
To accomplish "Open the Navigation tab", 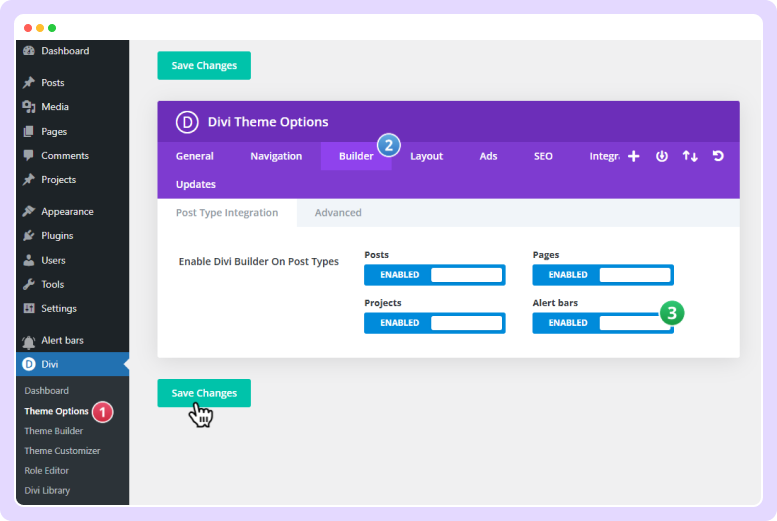I will (276, 156).
